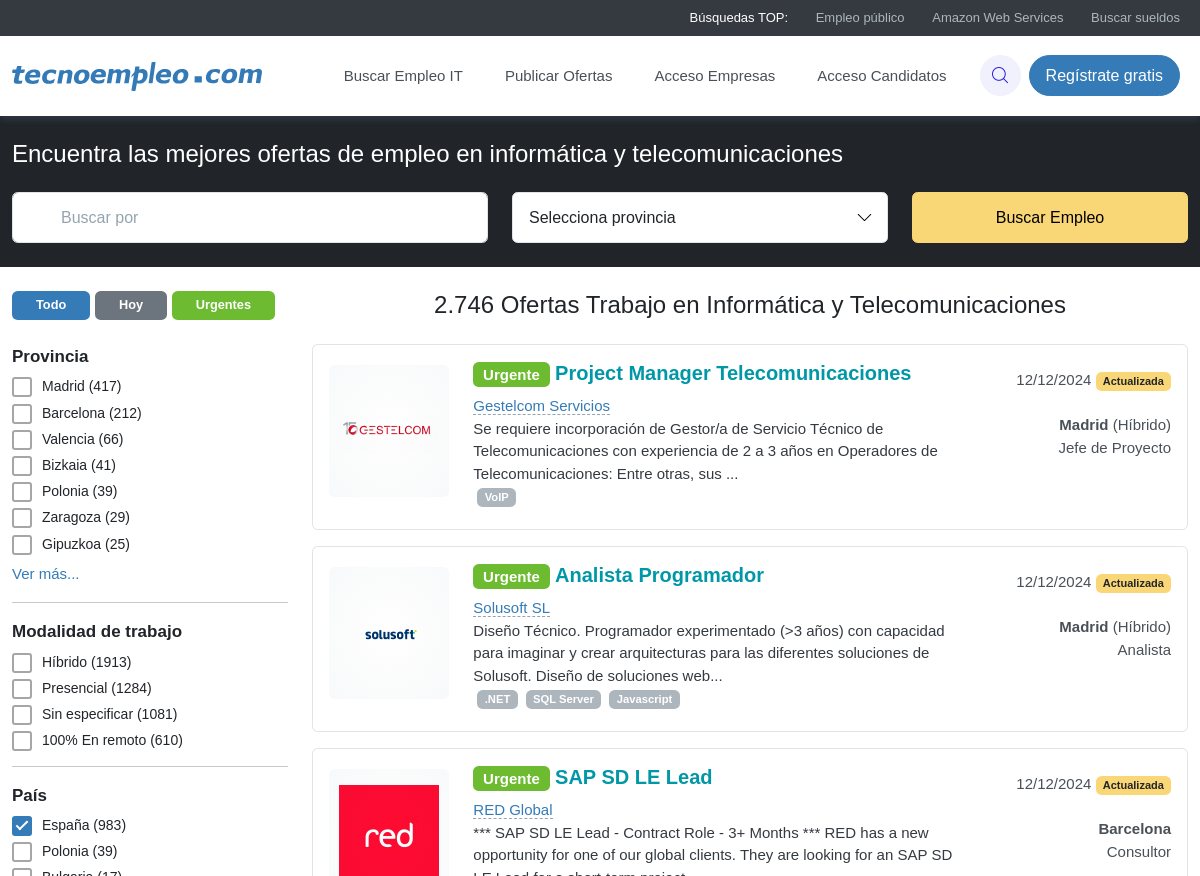Screen dimensions: 1200x876
Task: Open Acceso Empresas menu item
Action: coord(715,76)
